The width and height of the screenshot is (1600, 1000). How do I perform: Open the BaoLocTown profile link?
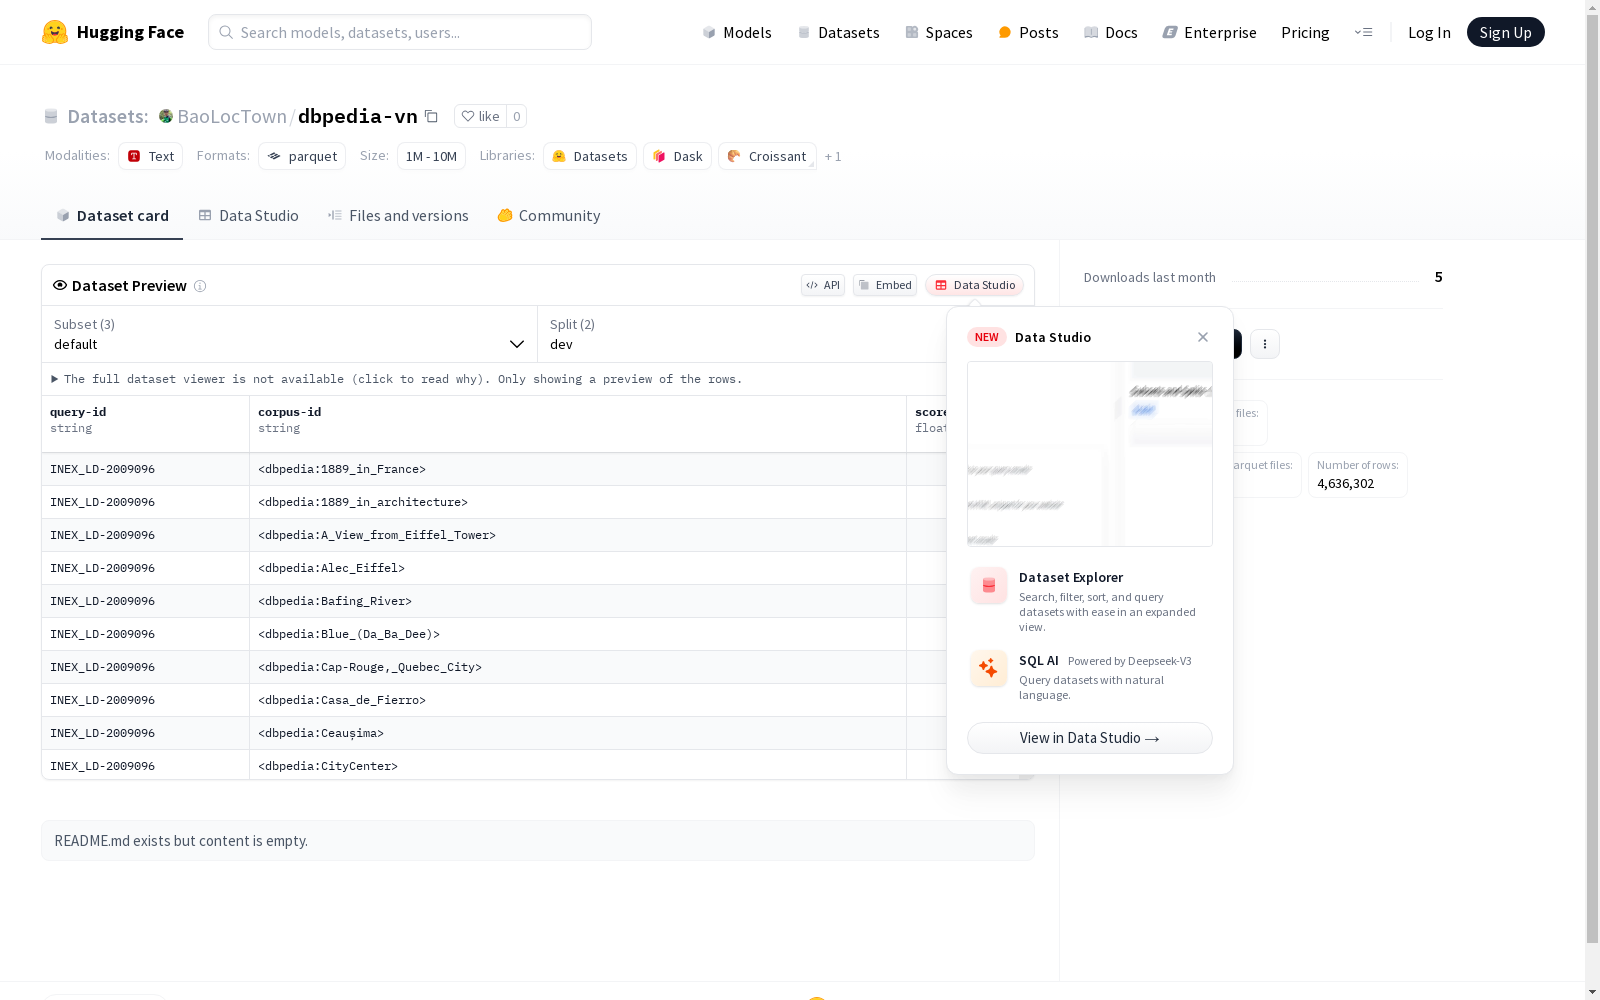click(232, 116)
